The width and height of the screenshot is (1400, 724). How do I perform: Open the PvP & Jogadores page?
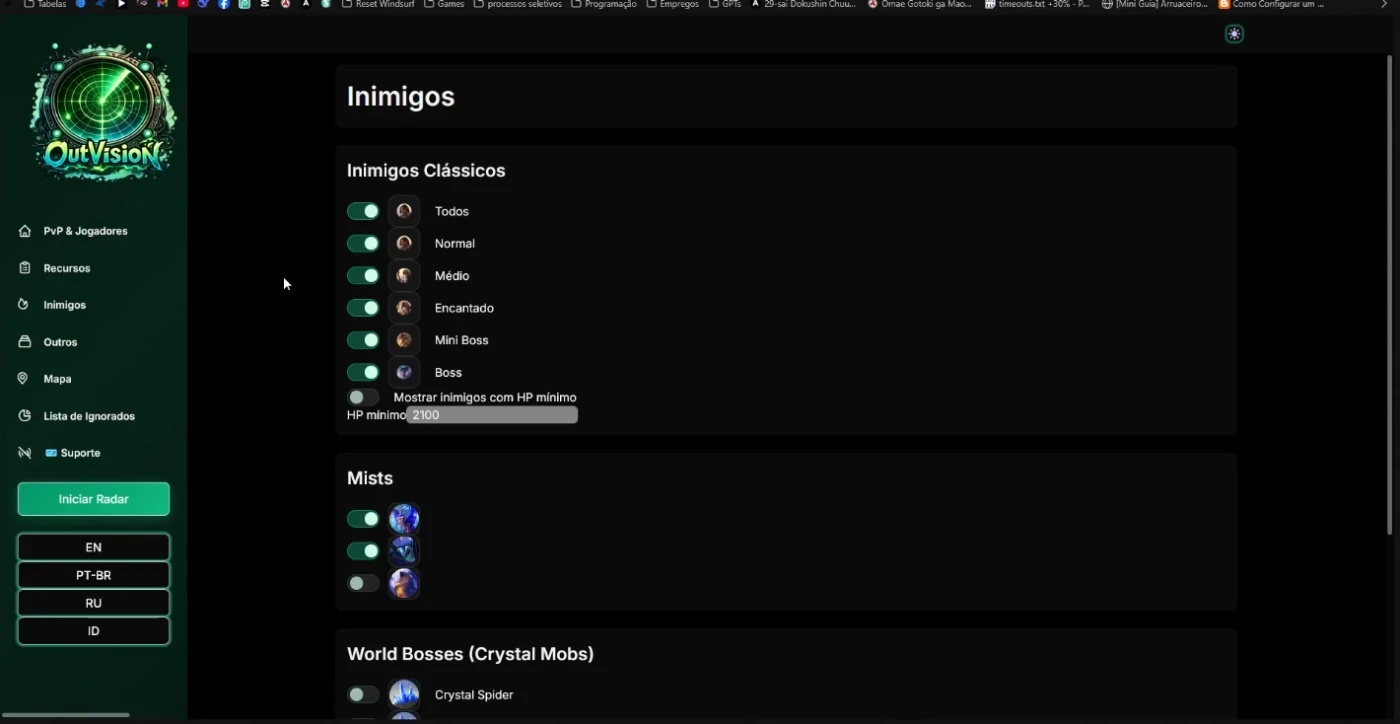point(85,231)
